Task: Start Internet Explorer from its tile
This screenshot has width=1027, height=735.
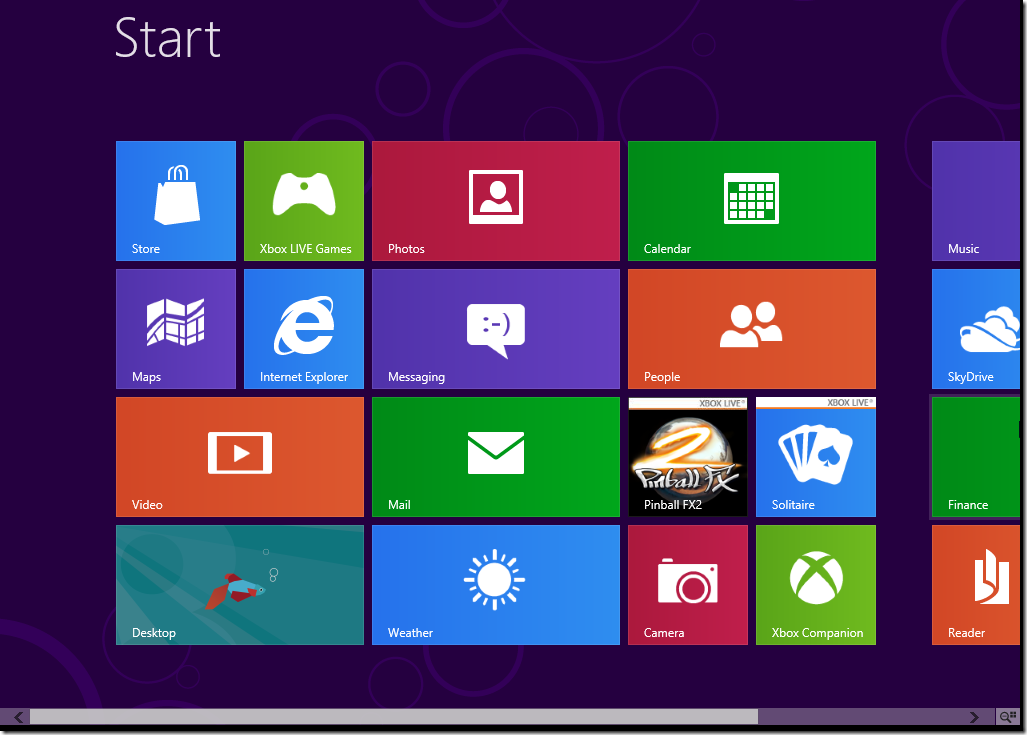Action: point(304,329)
